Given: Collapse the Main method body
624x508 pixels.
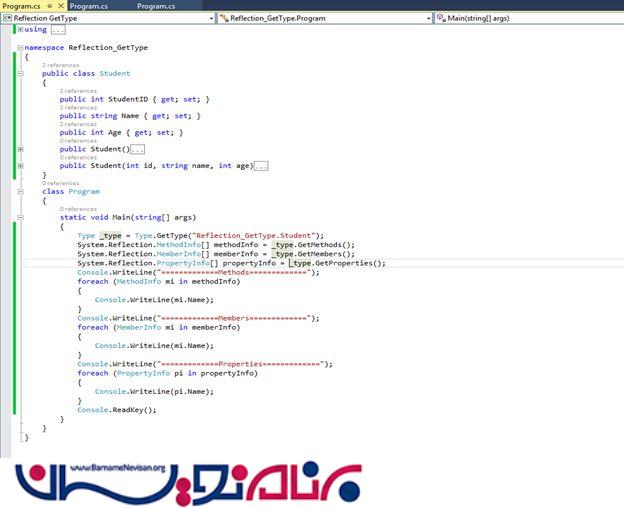Looking at the screenshot, I should click(21, 217).
